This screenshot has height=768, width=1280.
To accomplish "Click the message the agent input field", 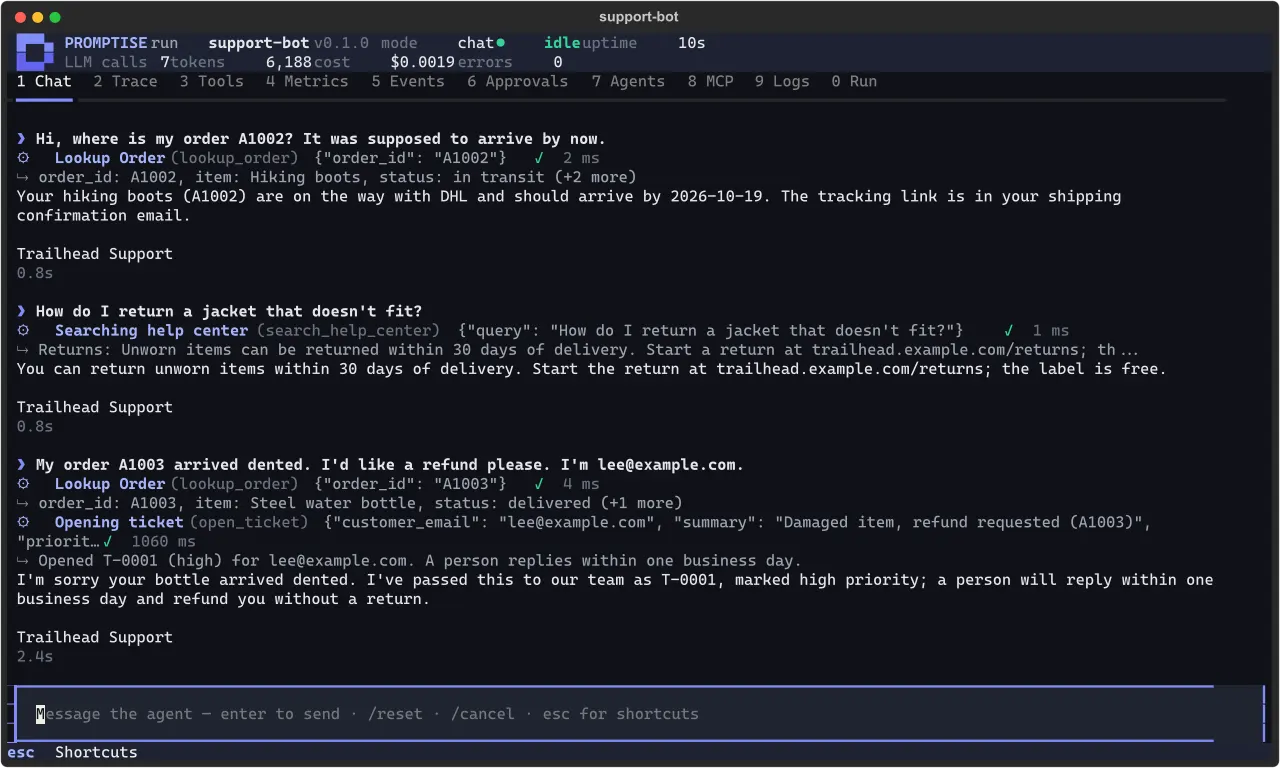I will click(639, 714).
